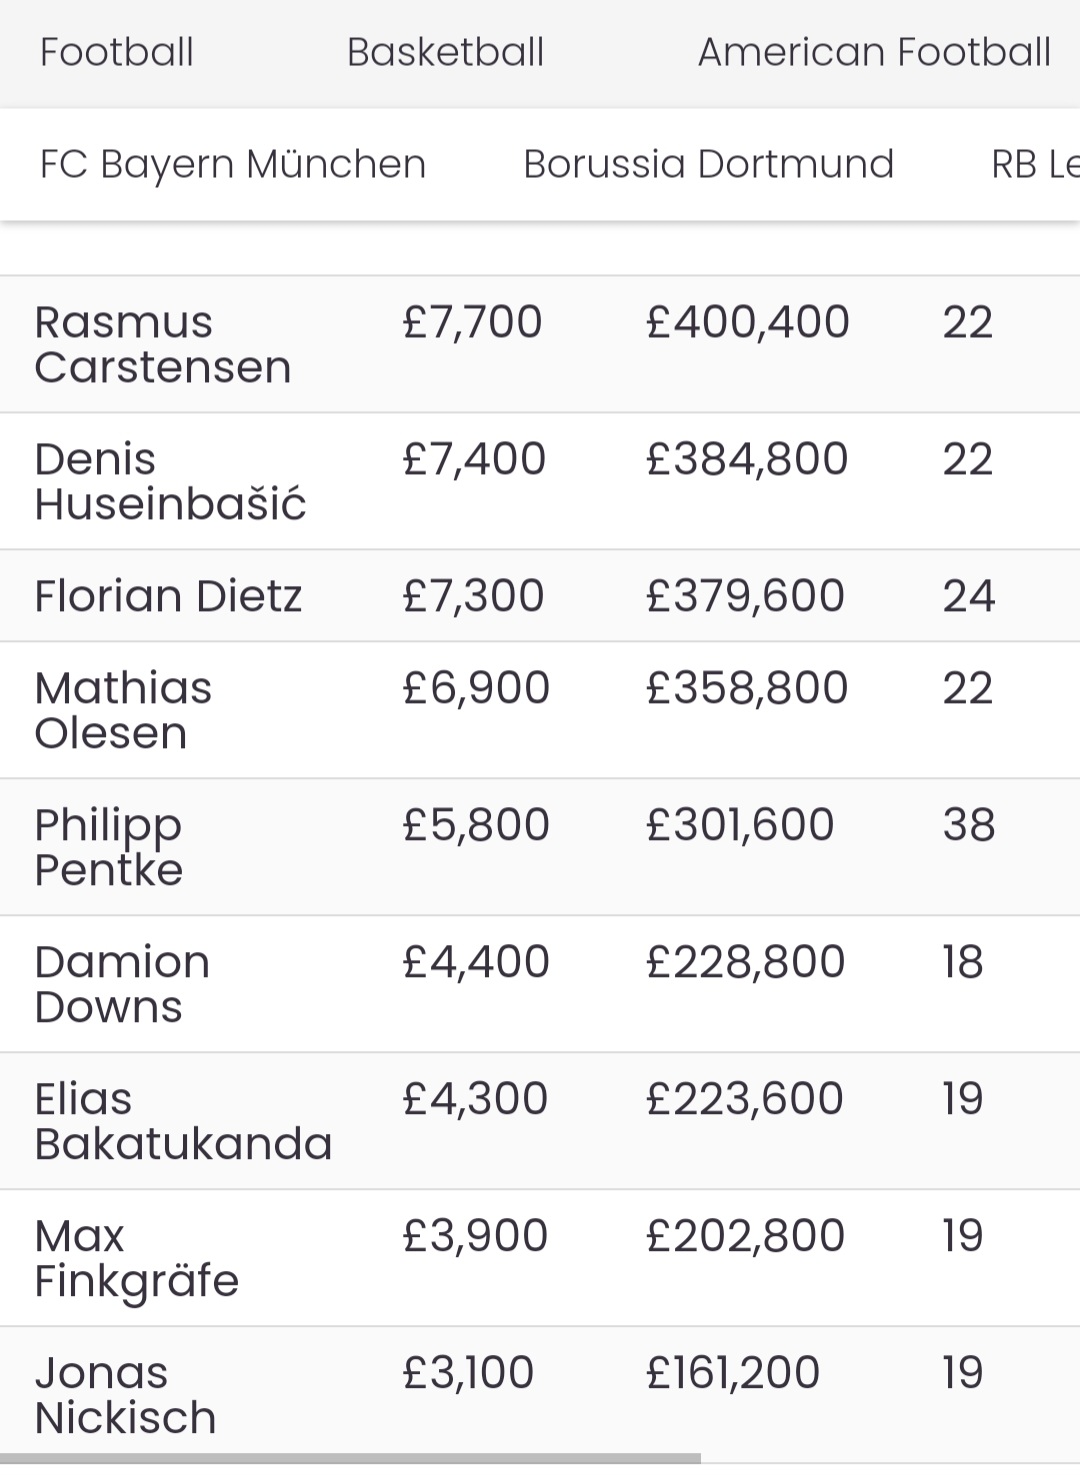Click the £400,400 yearly salary cell
The height and width of the screenshot is (1475, 1080).
tap(748, 322)
